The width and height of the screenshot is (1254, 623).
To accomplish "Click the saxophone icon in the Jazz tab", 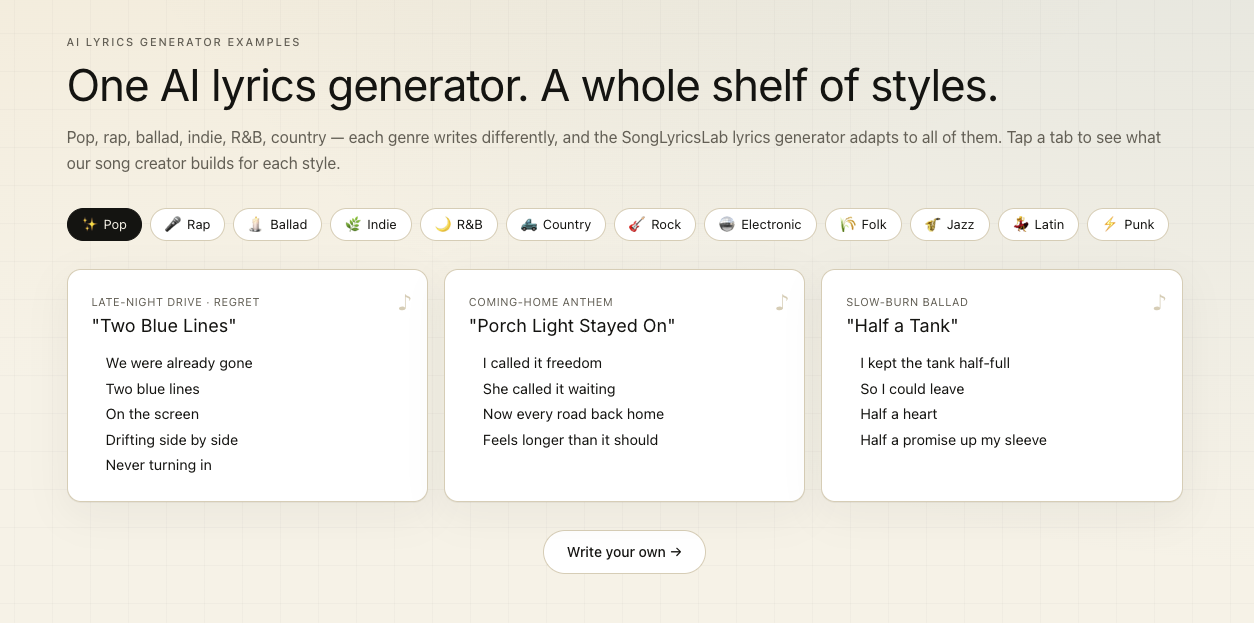I will (932, 225).
